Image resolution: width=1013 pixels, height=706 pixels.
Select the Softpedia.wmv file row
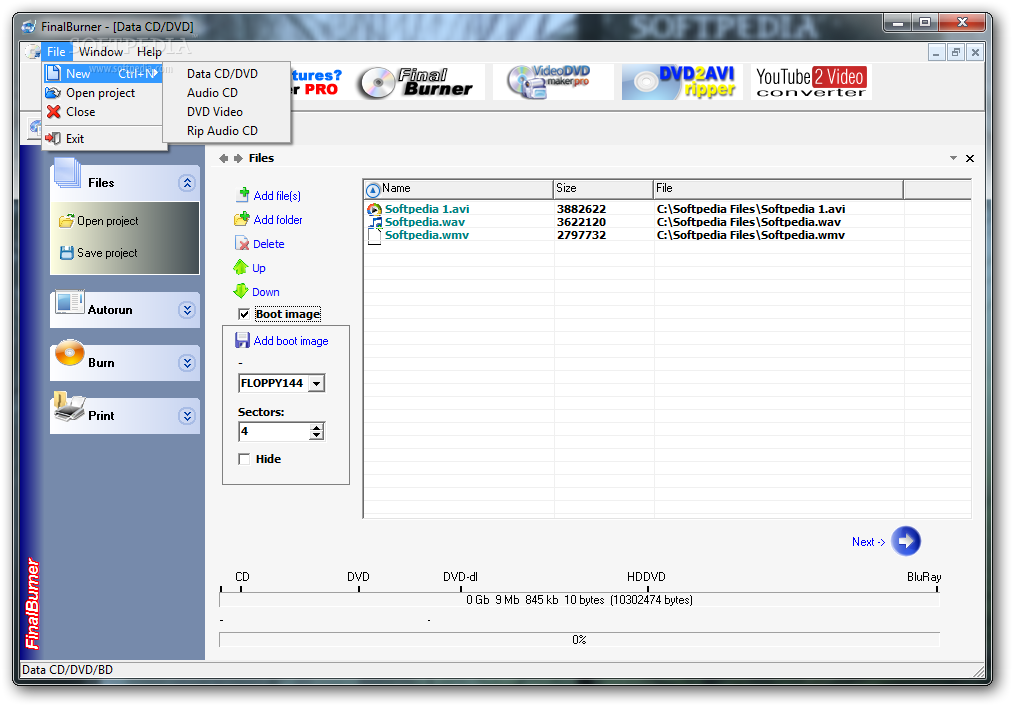coord(667,235)
